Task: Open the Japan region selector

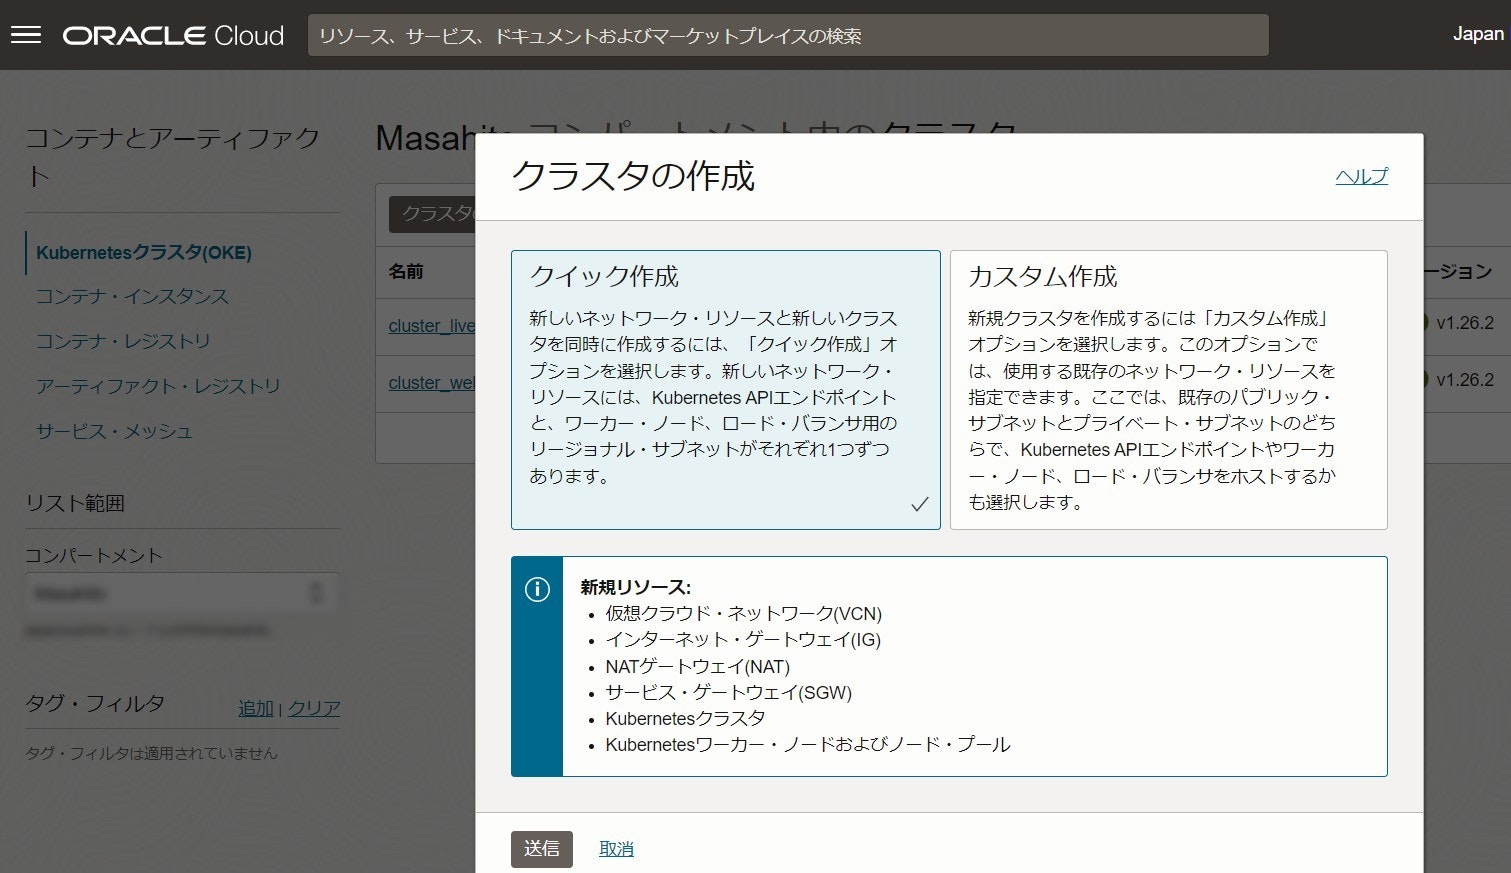Action: point(1478,34)
